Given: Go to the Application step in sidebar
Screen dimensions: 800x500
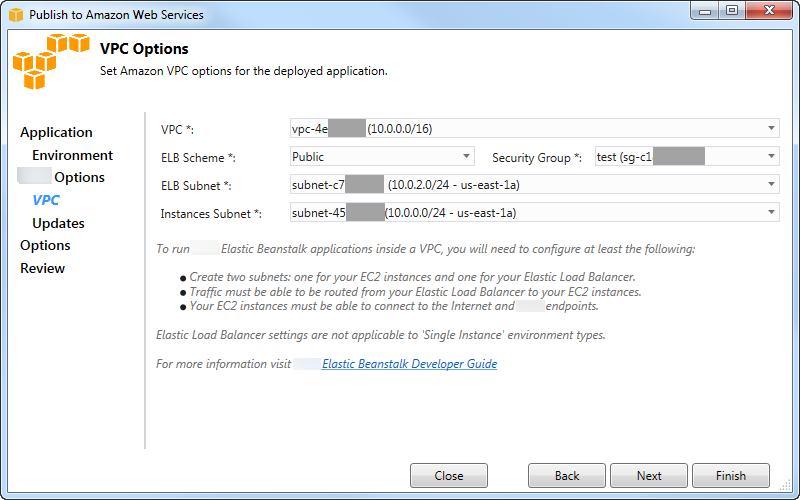Looking at the screenshot, I should pyautogui.click(x=56, y=132).
